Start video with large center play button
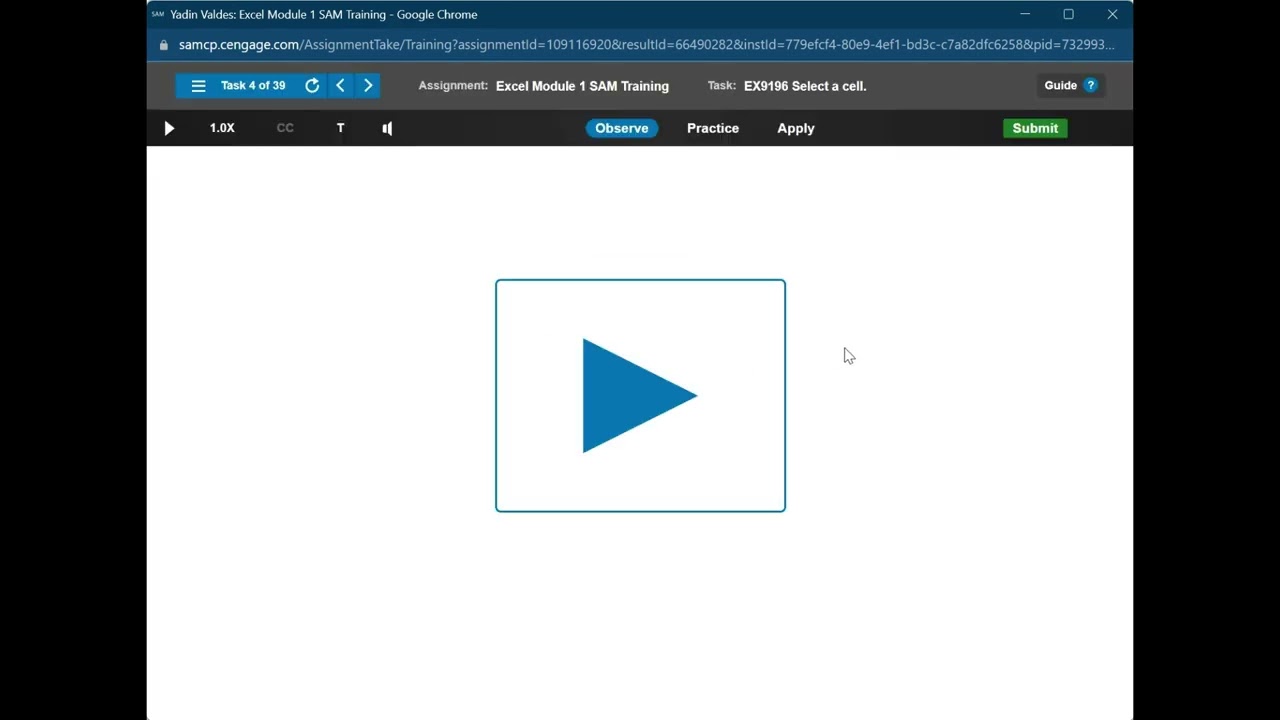1280x720 pixels. point(640,396)
